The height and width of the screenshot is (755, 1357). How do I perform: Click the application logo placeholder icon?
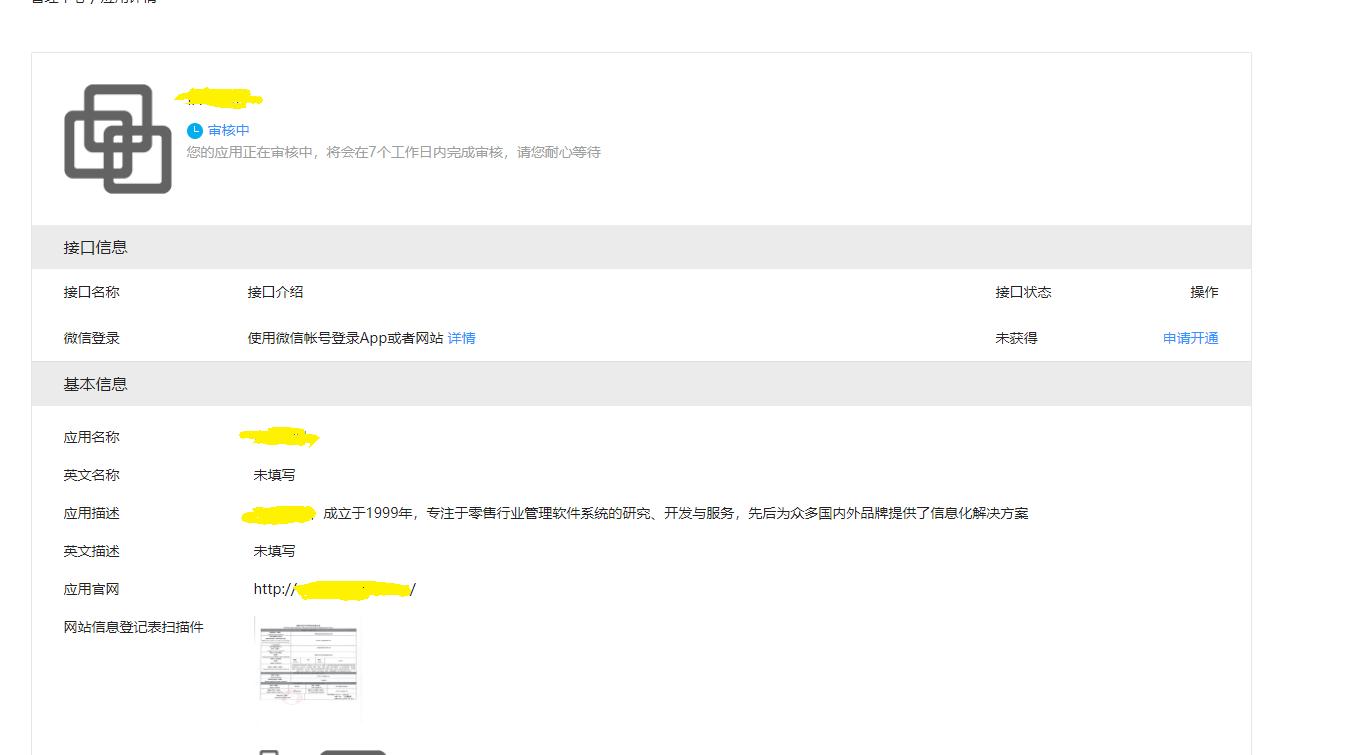(x=118, y=139)
